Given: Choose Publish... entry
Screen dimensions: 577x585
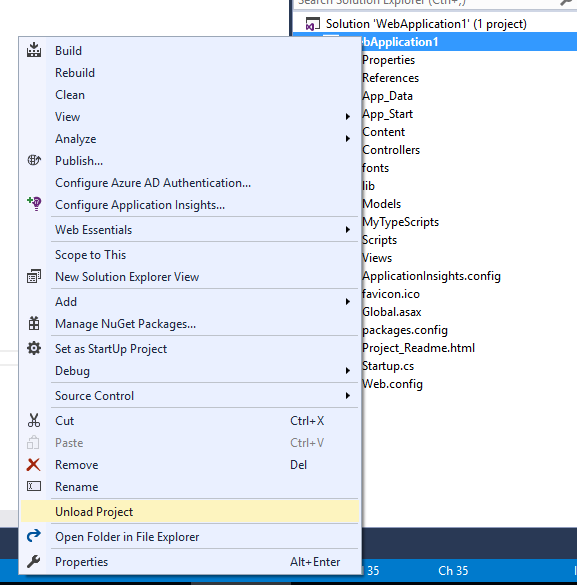Looking at the screenshot, I should pos(190,160).
